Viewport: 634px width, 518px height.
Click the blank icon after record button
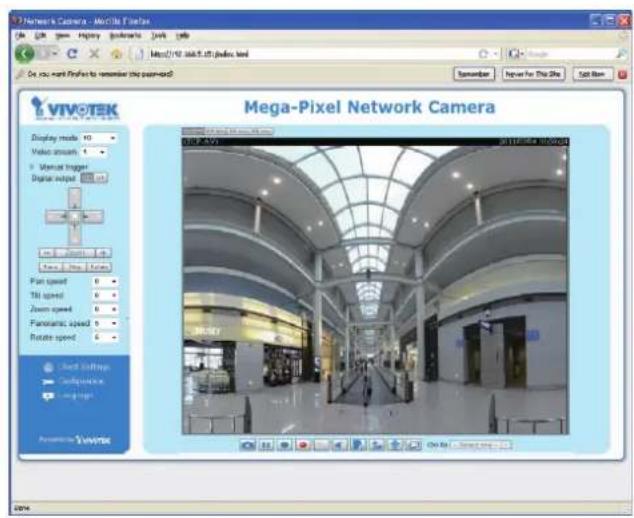tap(321, 445)
